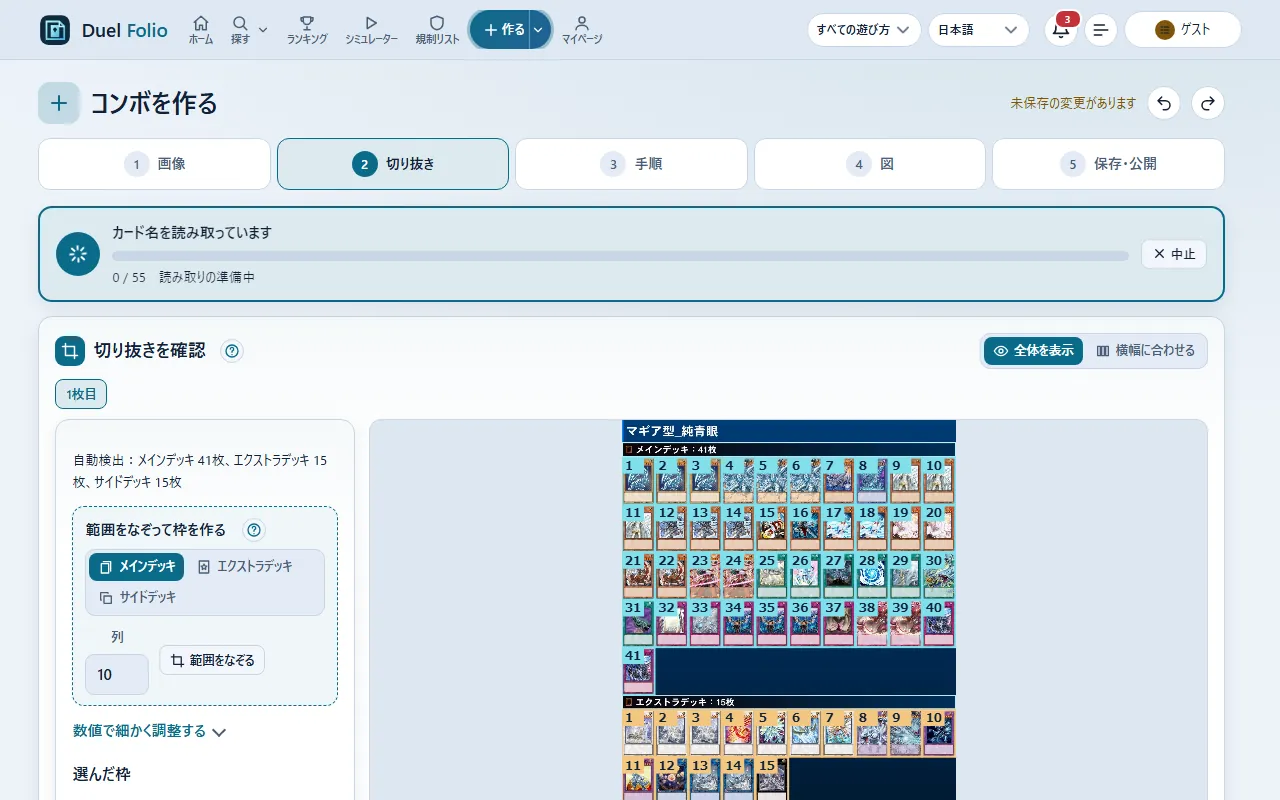
Task: Switch to step 4 図 tab
Action: (870, 164)
